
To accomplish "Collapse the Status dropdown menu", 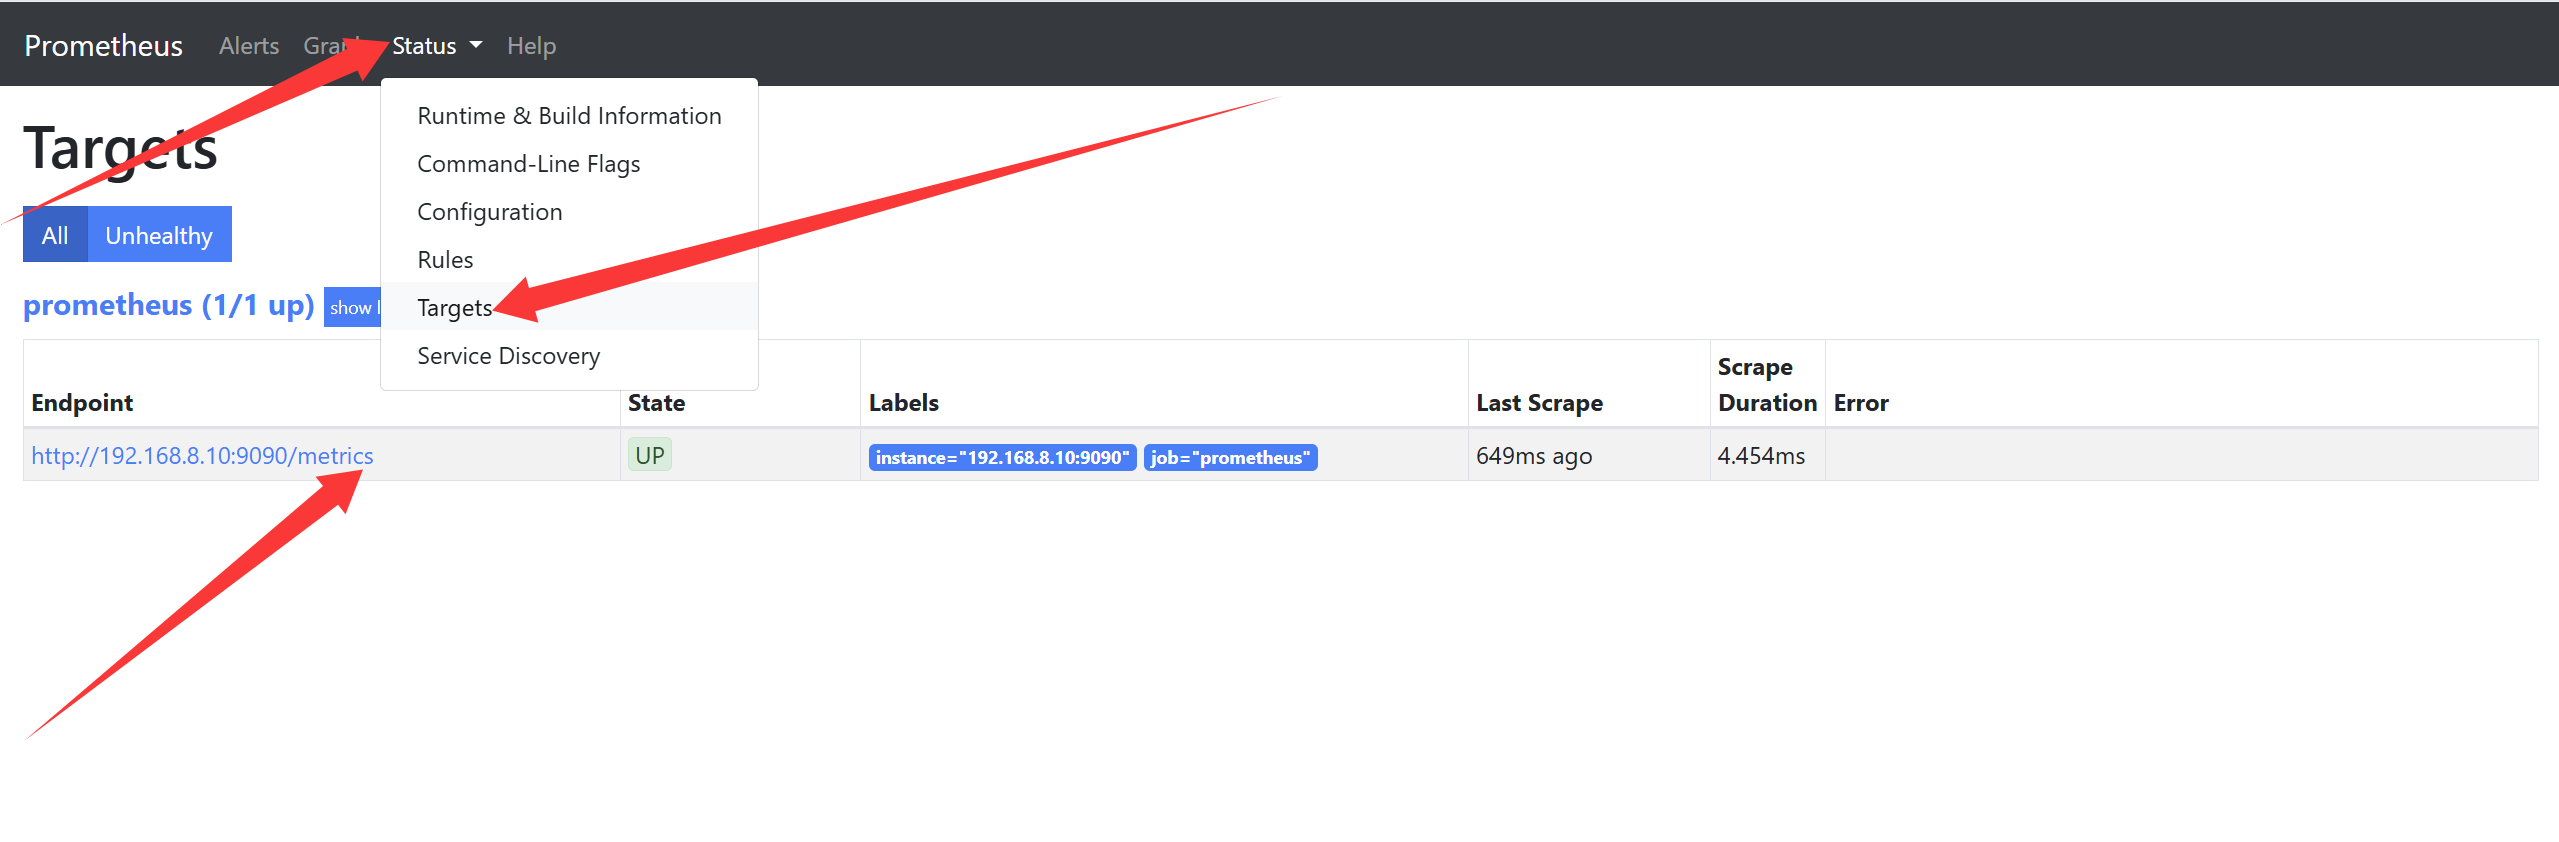I will 437,46.
